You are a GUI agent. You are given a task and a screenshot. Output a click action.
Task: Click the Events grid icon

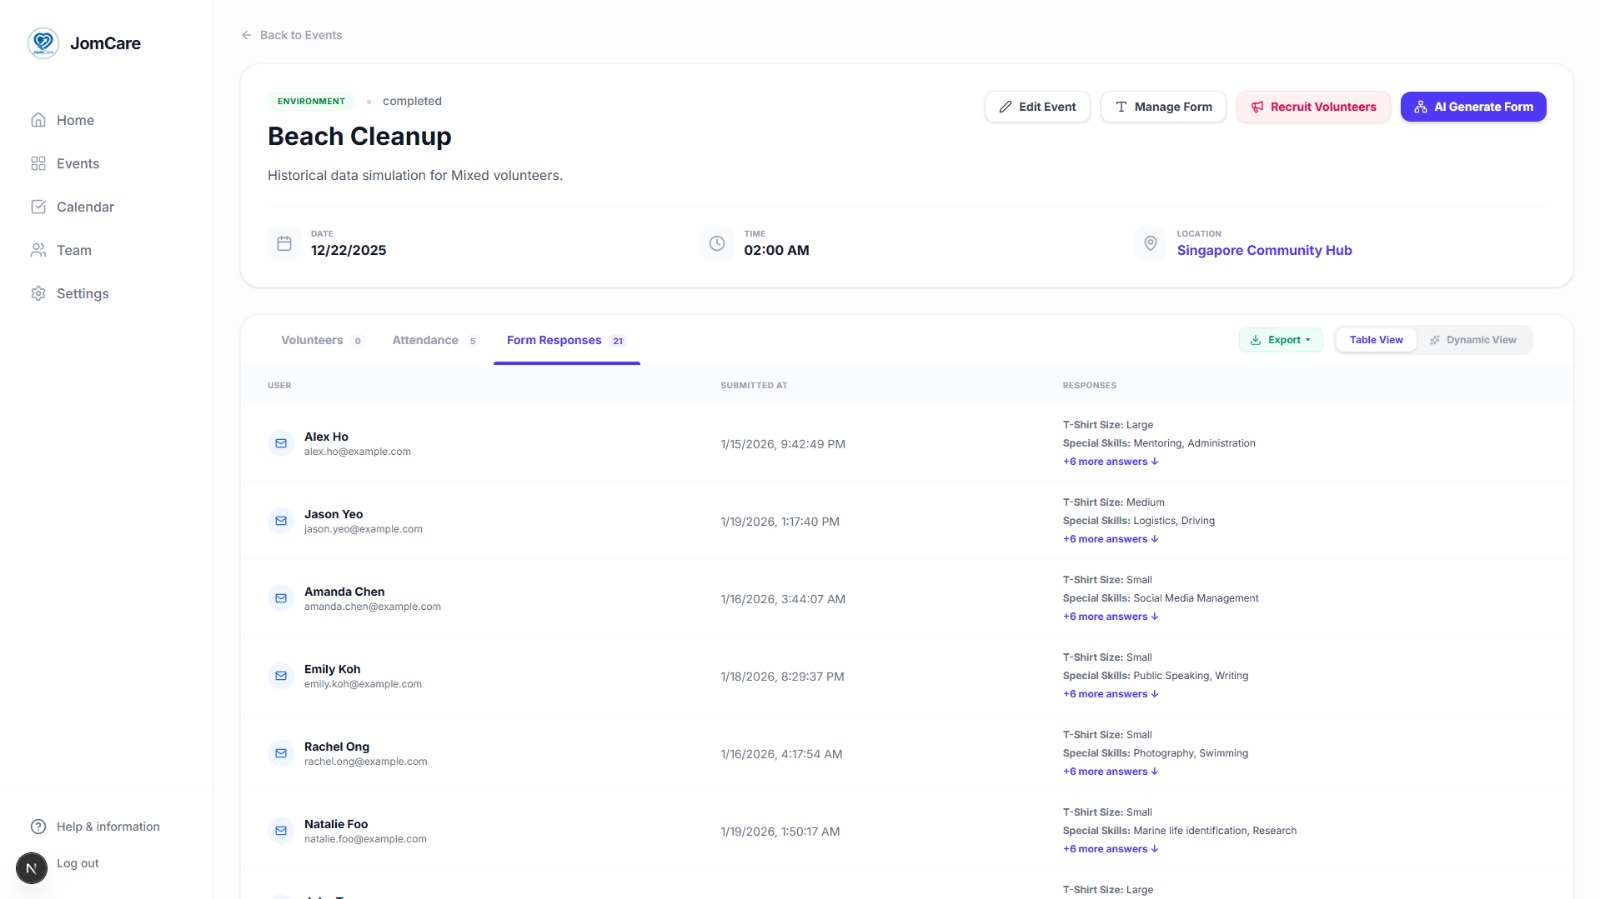pyautogui.click(x=38, y=164)
